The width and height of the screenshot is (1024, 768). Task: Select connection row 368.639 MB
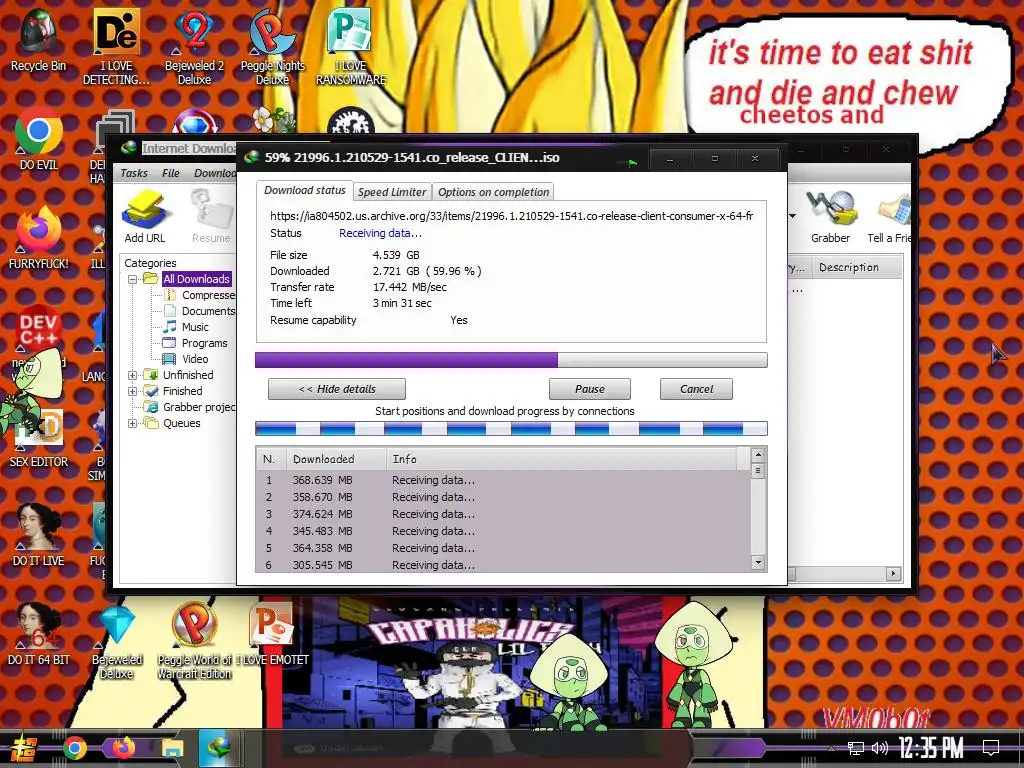(x=503, y=480)
